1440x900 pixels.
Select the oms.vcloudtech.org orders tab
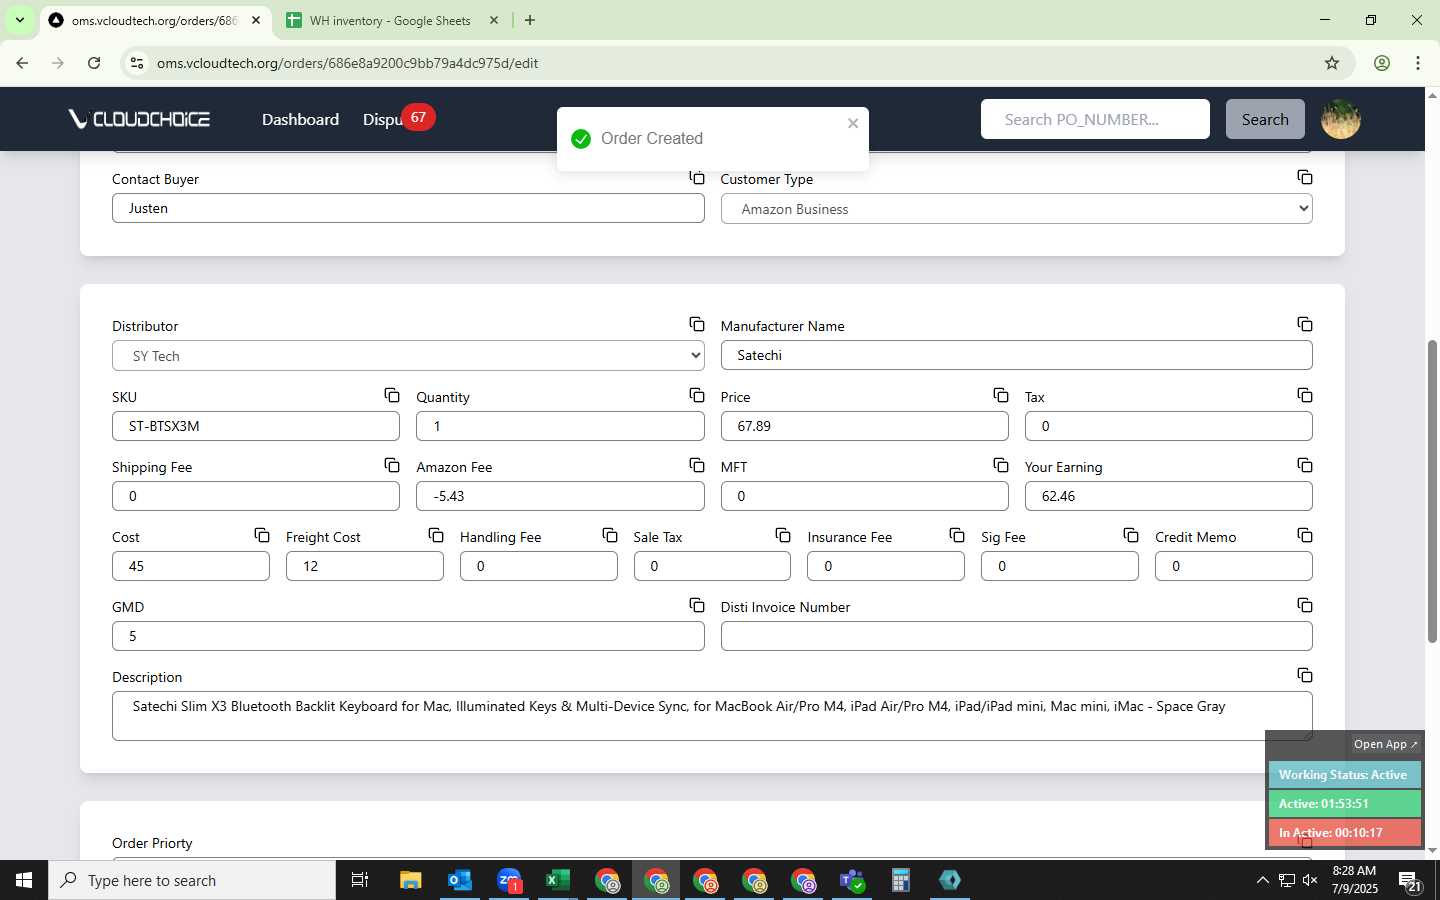[154, 20]
